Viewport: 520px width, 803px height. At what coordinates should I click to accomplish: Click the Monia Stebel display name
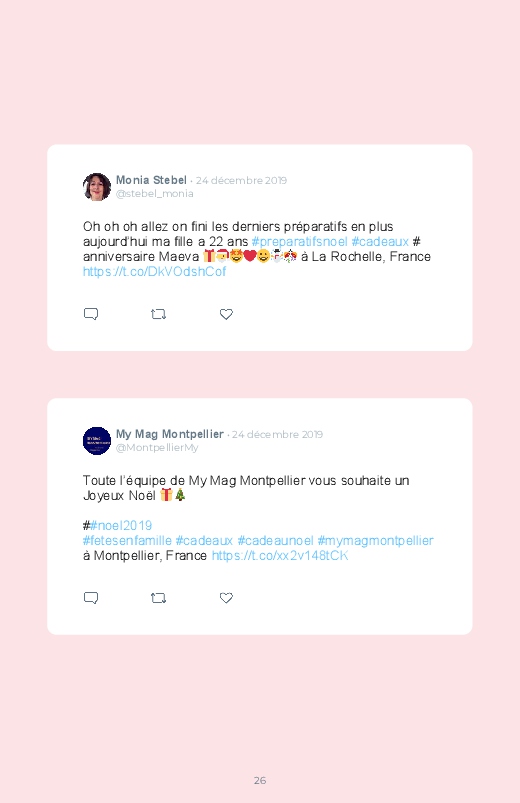[151, 180]
